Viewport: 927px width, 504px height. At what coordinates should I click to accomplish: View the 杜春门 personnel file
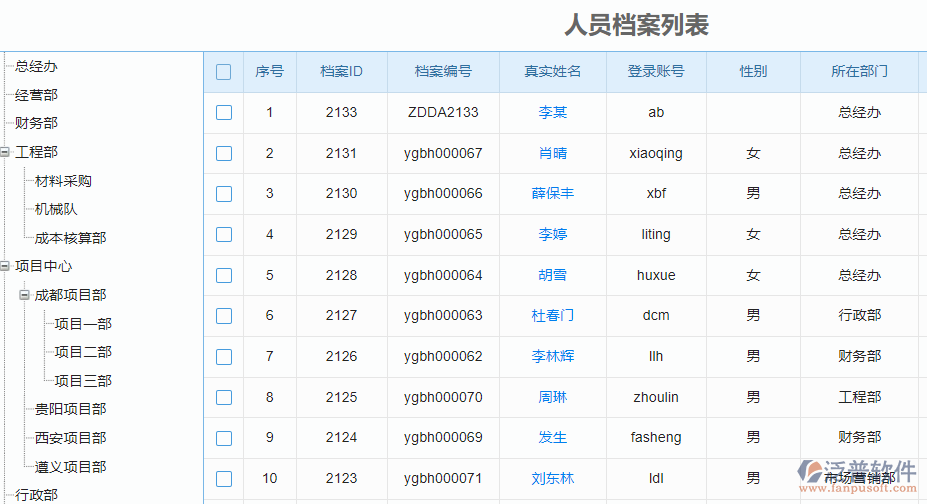point(553,316)
